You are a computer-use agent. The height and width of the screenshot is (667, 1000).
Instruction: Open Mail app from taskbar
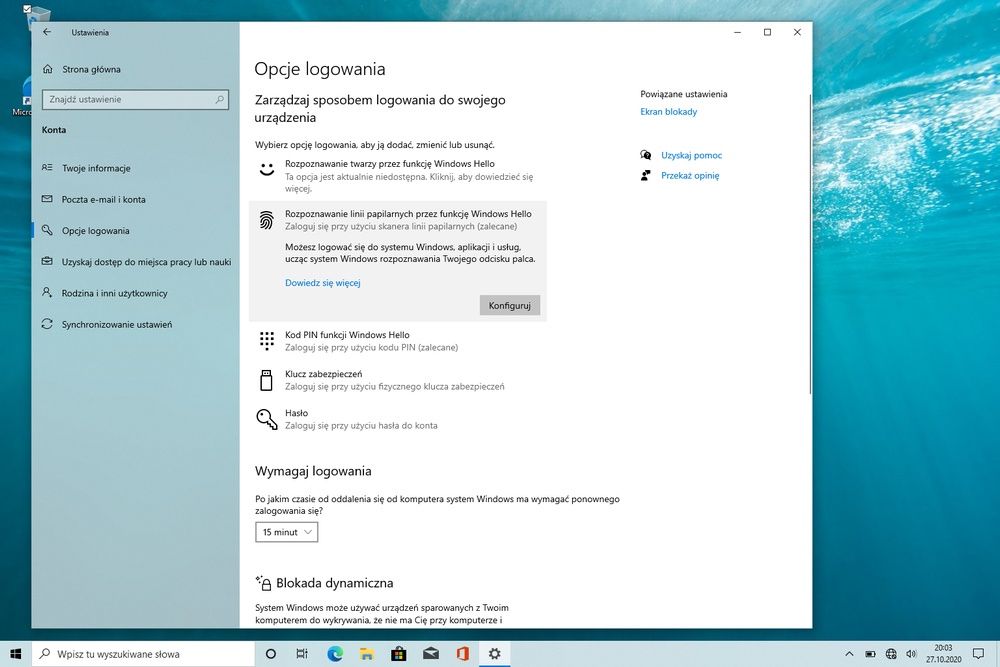(x=431, y=654)
